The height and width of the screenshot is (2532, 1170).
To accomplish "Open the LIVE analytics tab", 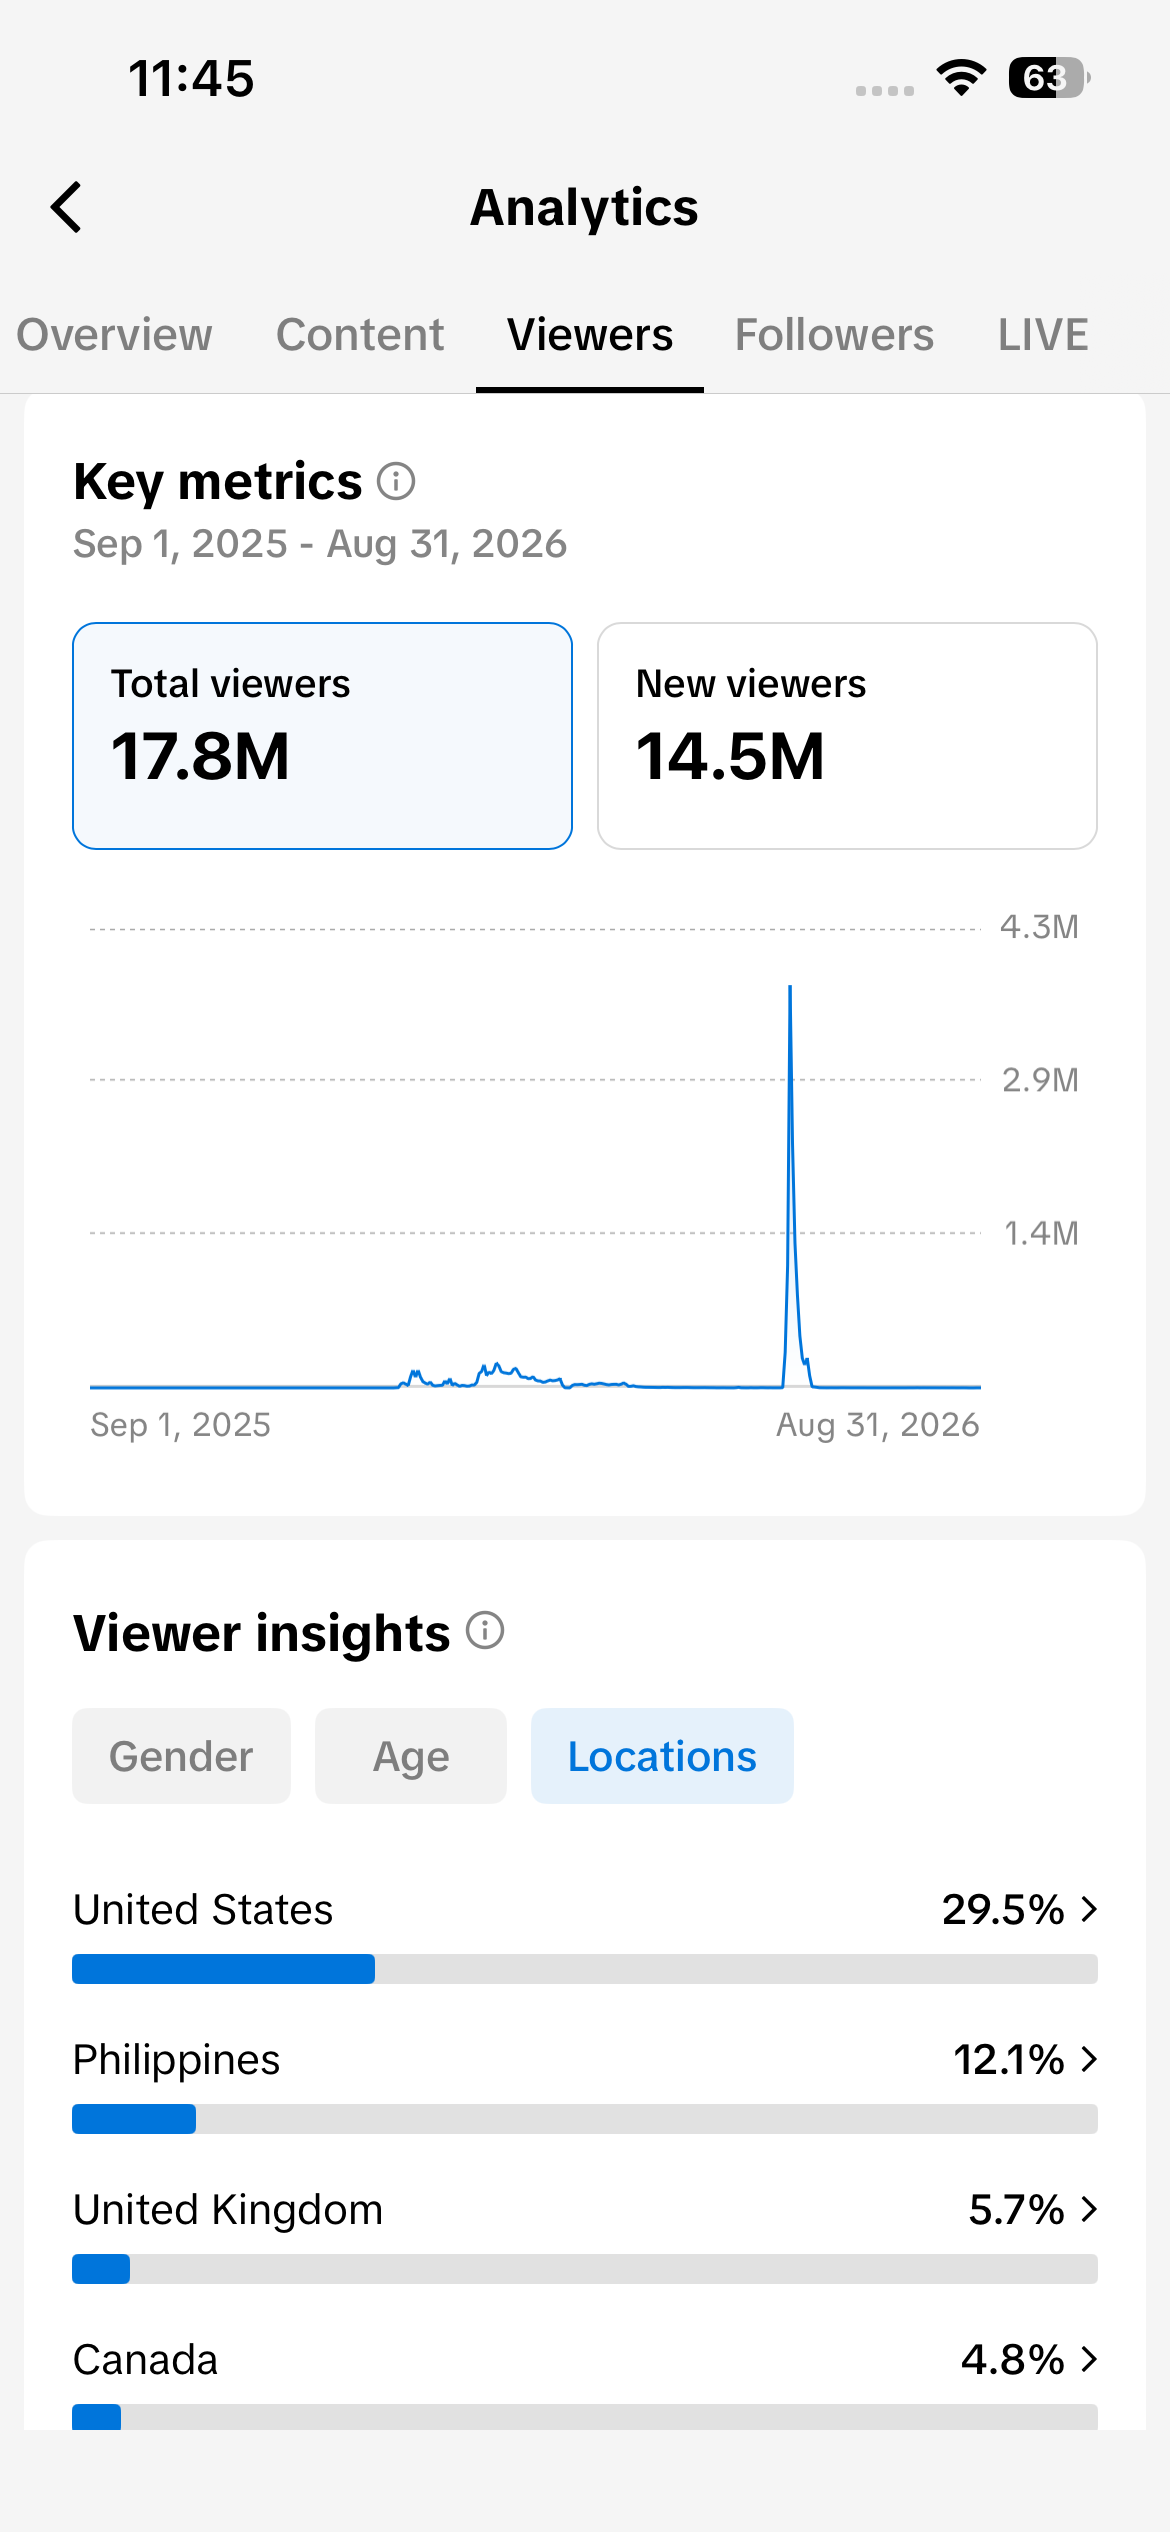I will coord(1043,334).
